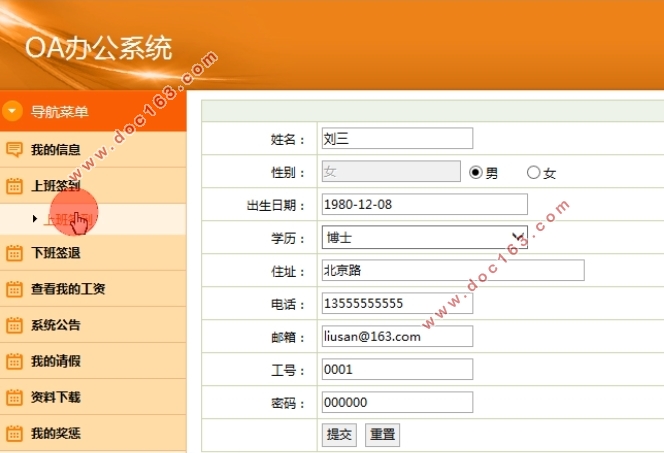Select the 男 radio button

pos(476,173)
